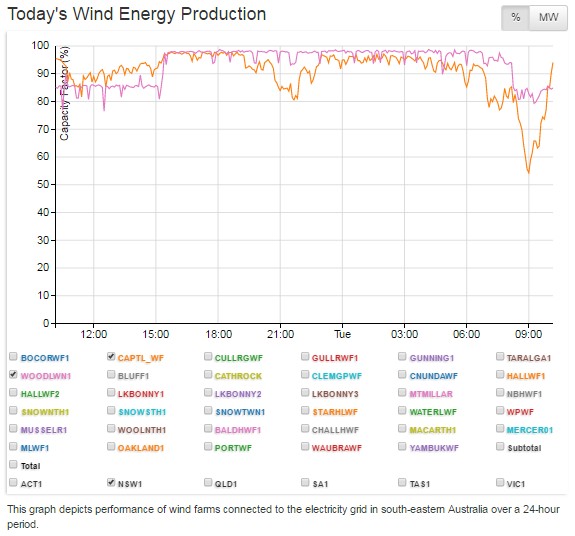The width and height of the screenshot is (575, 536).
Task: Tick the CULLRGWF checkbox
Action: pyautogui.click(x=208, y=356)
